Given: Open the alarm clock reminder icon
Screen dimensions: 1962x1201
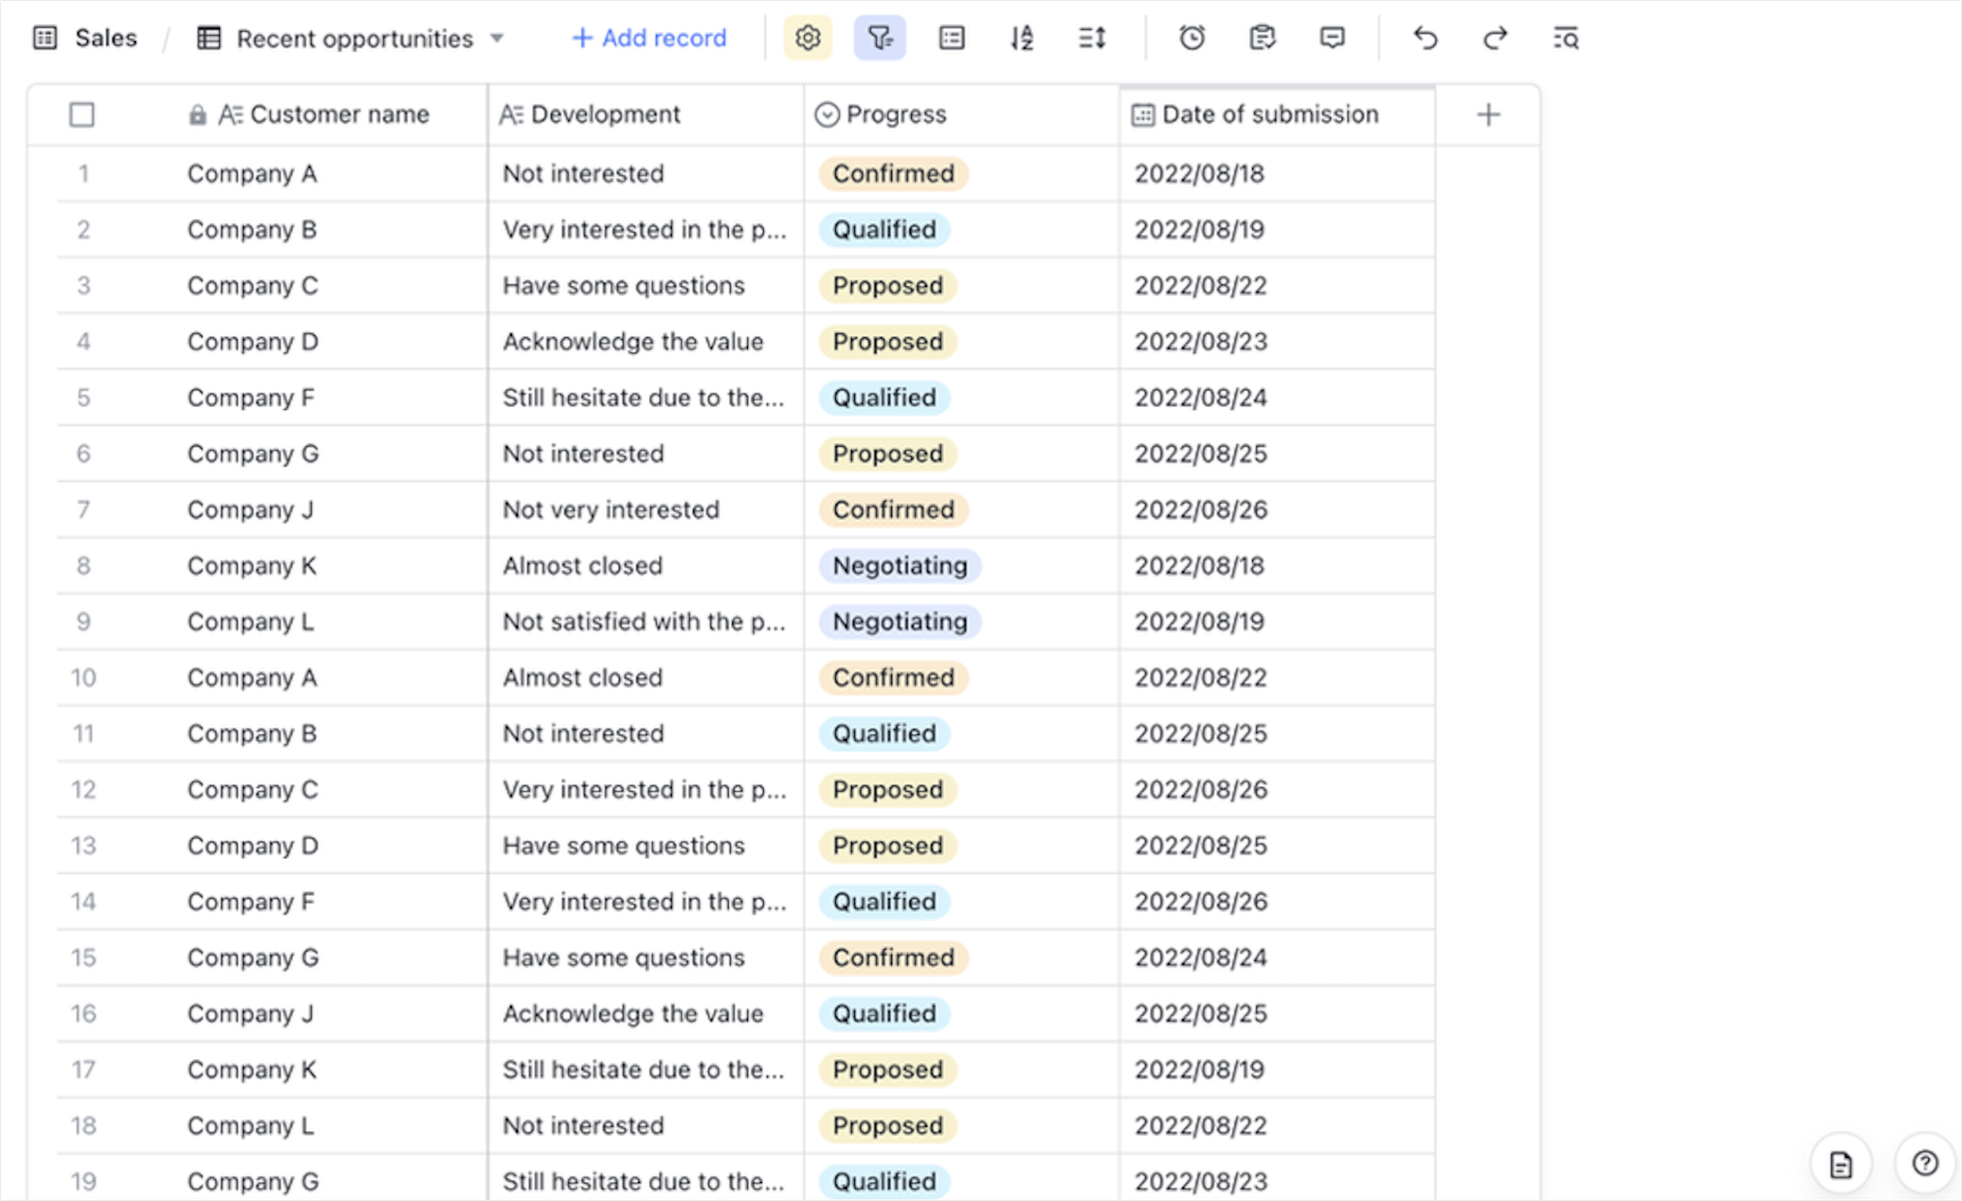Looking at the screenshot, I should [x=1192, y=38].
